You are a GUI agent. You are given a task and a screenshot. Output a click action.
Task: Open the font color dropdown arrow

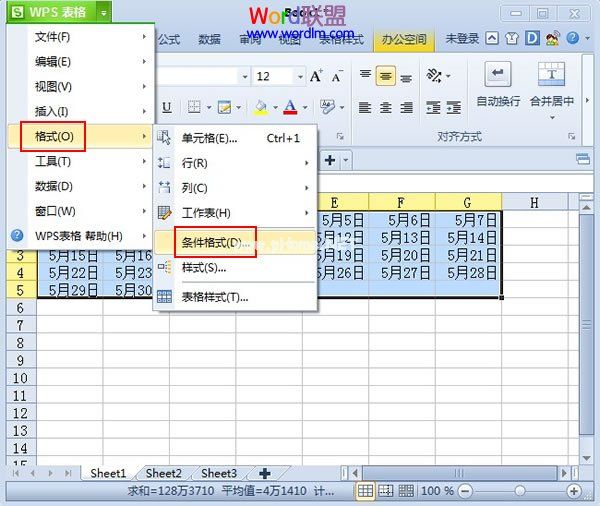point(305,108)
